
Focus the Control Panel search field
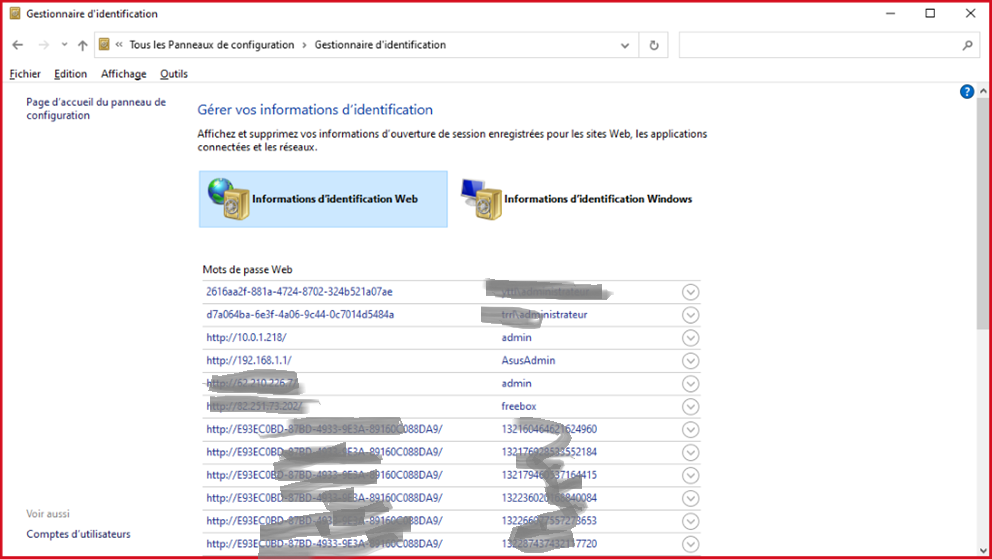829,45
